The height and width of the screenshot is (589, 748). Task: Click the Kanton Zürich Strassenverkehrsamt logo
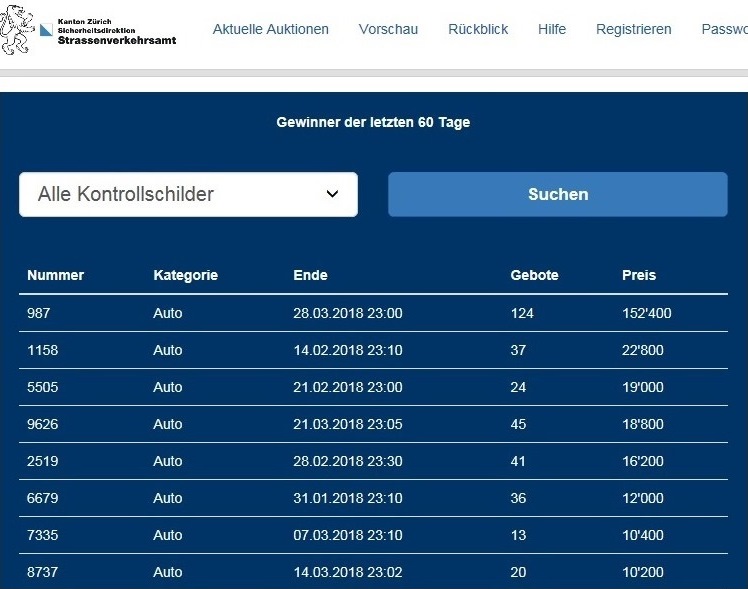tap(89, 29)
